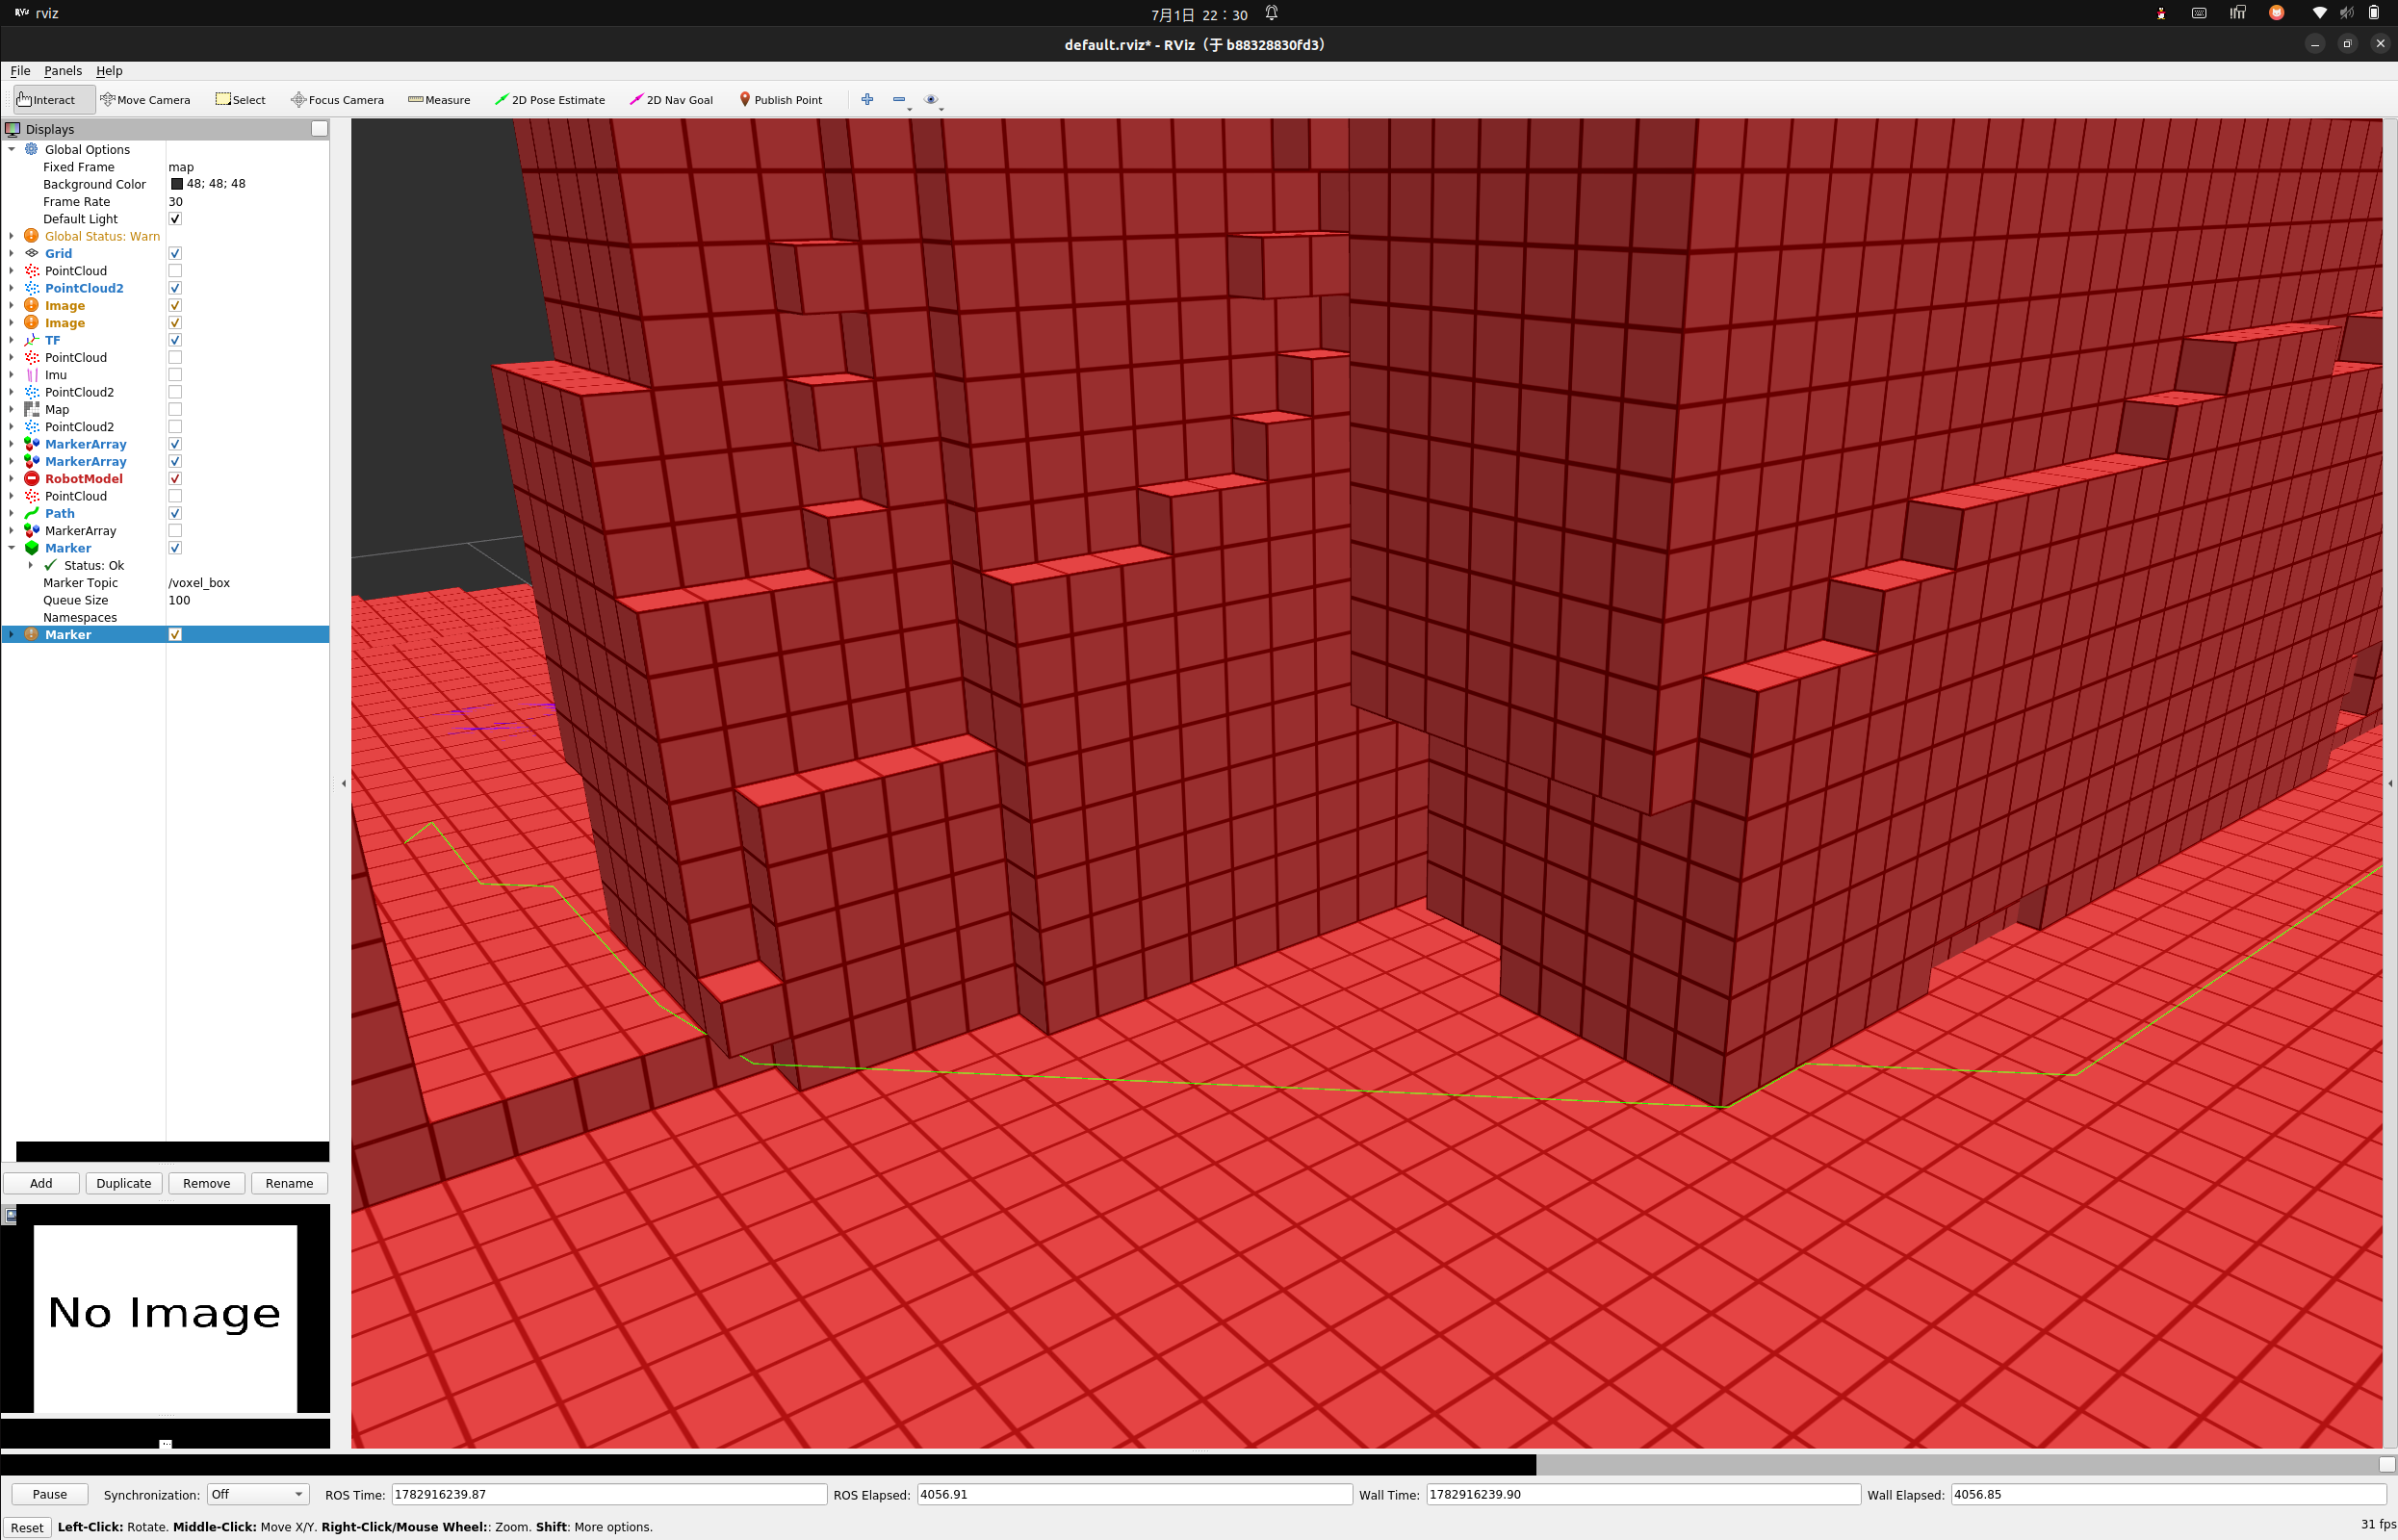The height and width of the screenshot is (1540, 2398).
Task: Choose the Select tool in toolbar
Action: 241,100
